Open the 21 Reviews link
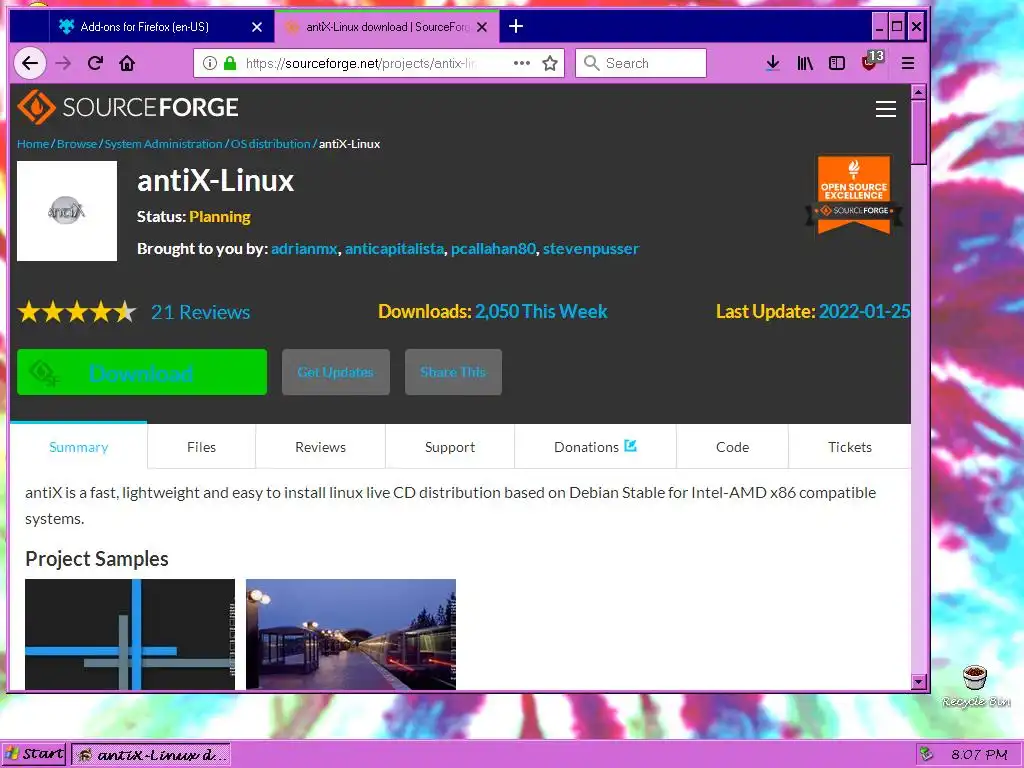Screen dimensions: 1024x768 (x=200, y=312)
